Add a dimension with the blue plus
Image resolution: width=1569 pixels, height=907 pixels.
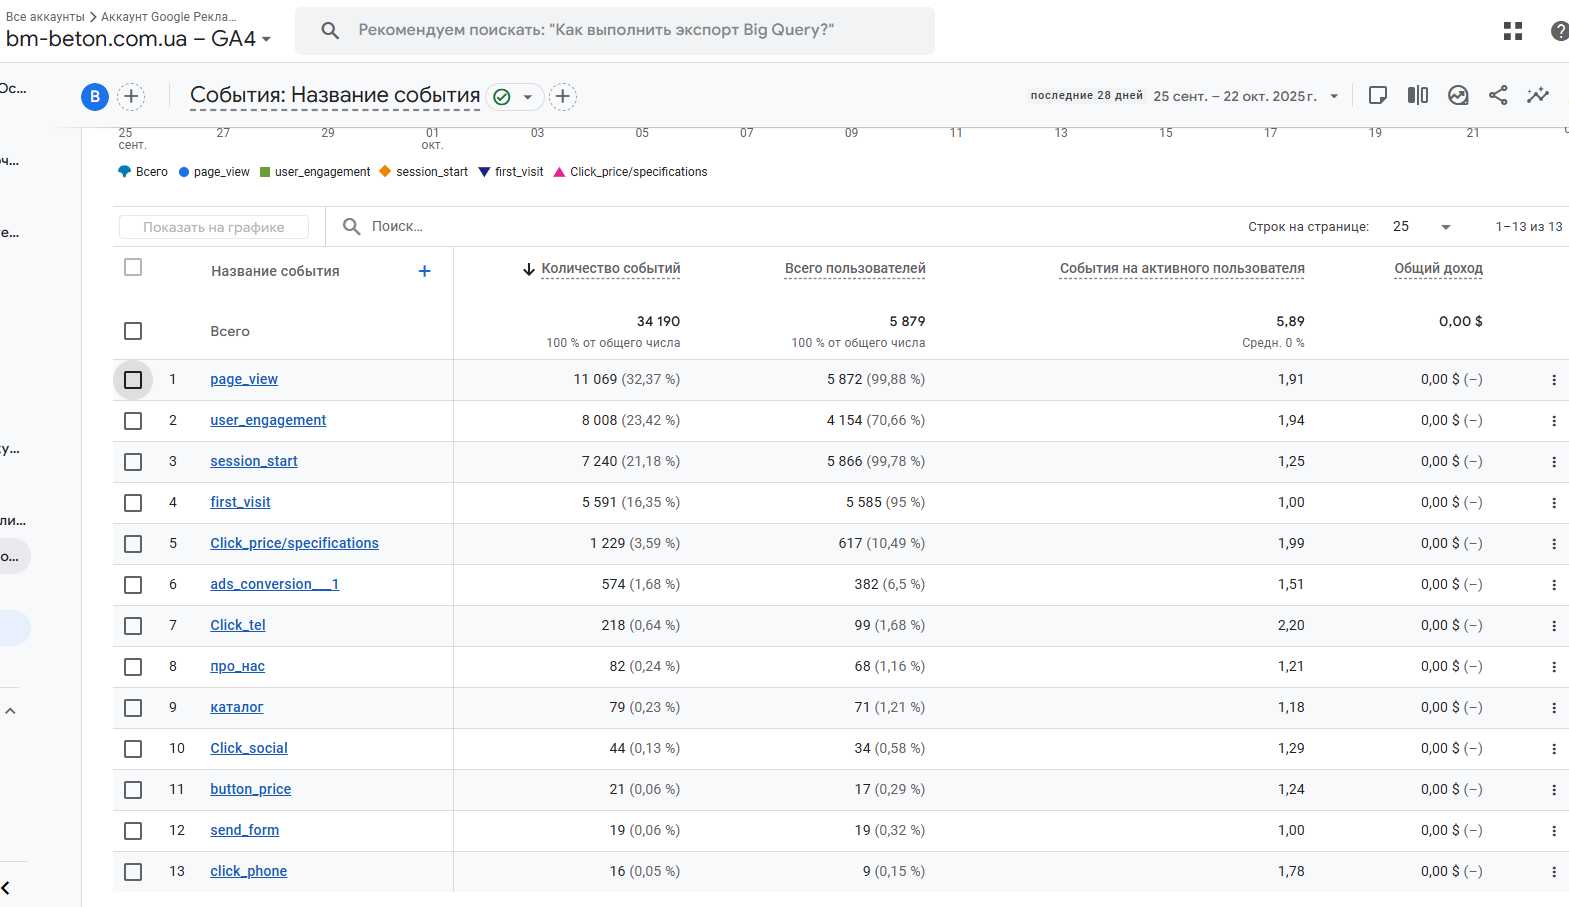click(424, 271)
